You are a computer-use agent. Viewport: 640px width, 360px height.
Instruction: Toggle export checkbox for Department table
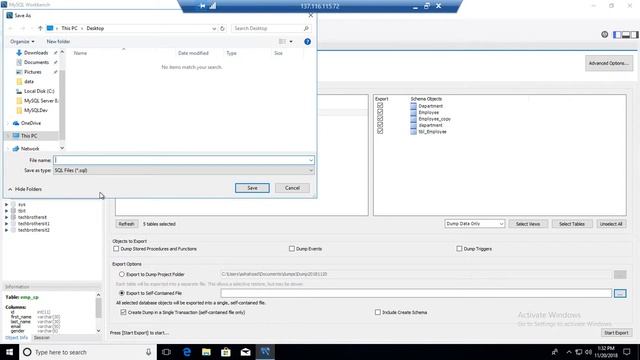point(380,106)
